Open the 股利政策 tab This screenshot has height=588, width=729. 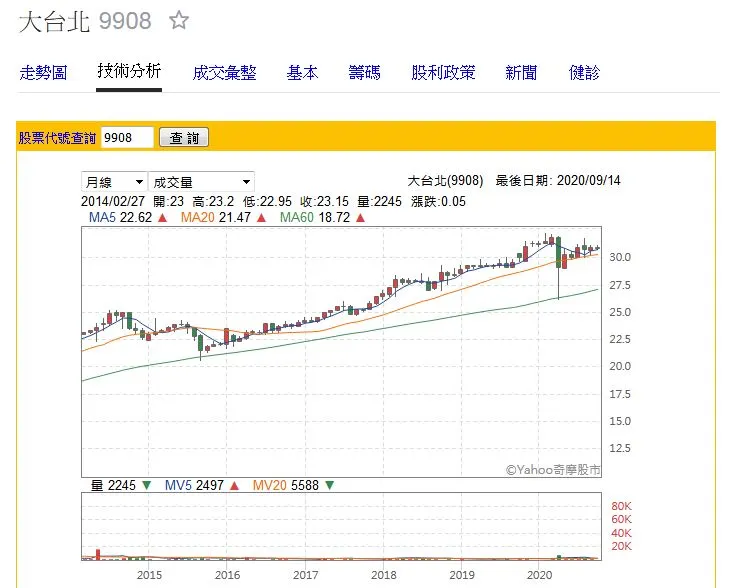(x=443, y=73)
